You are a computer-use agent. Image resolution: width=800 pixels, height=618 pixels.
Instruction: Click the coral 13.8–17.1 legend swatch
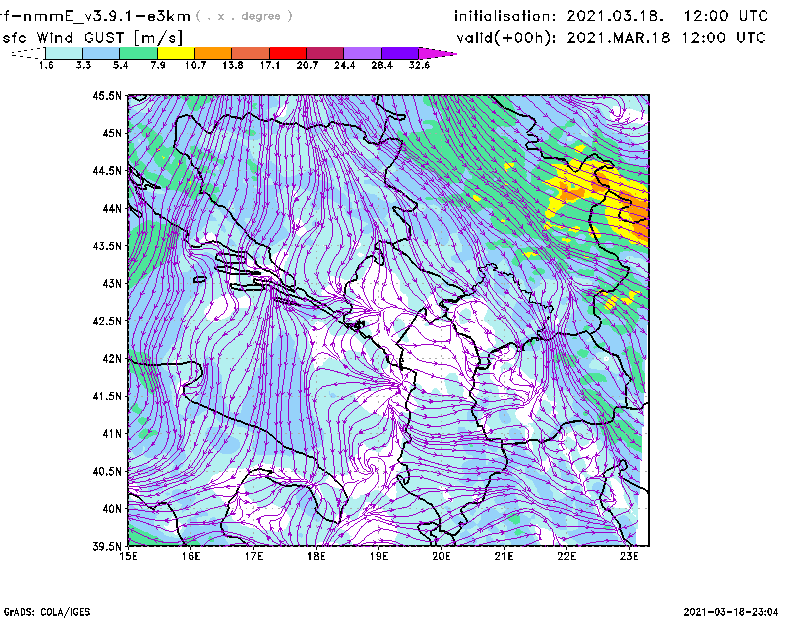click(251, 53)
